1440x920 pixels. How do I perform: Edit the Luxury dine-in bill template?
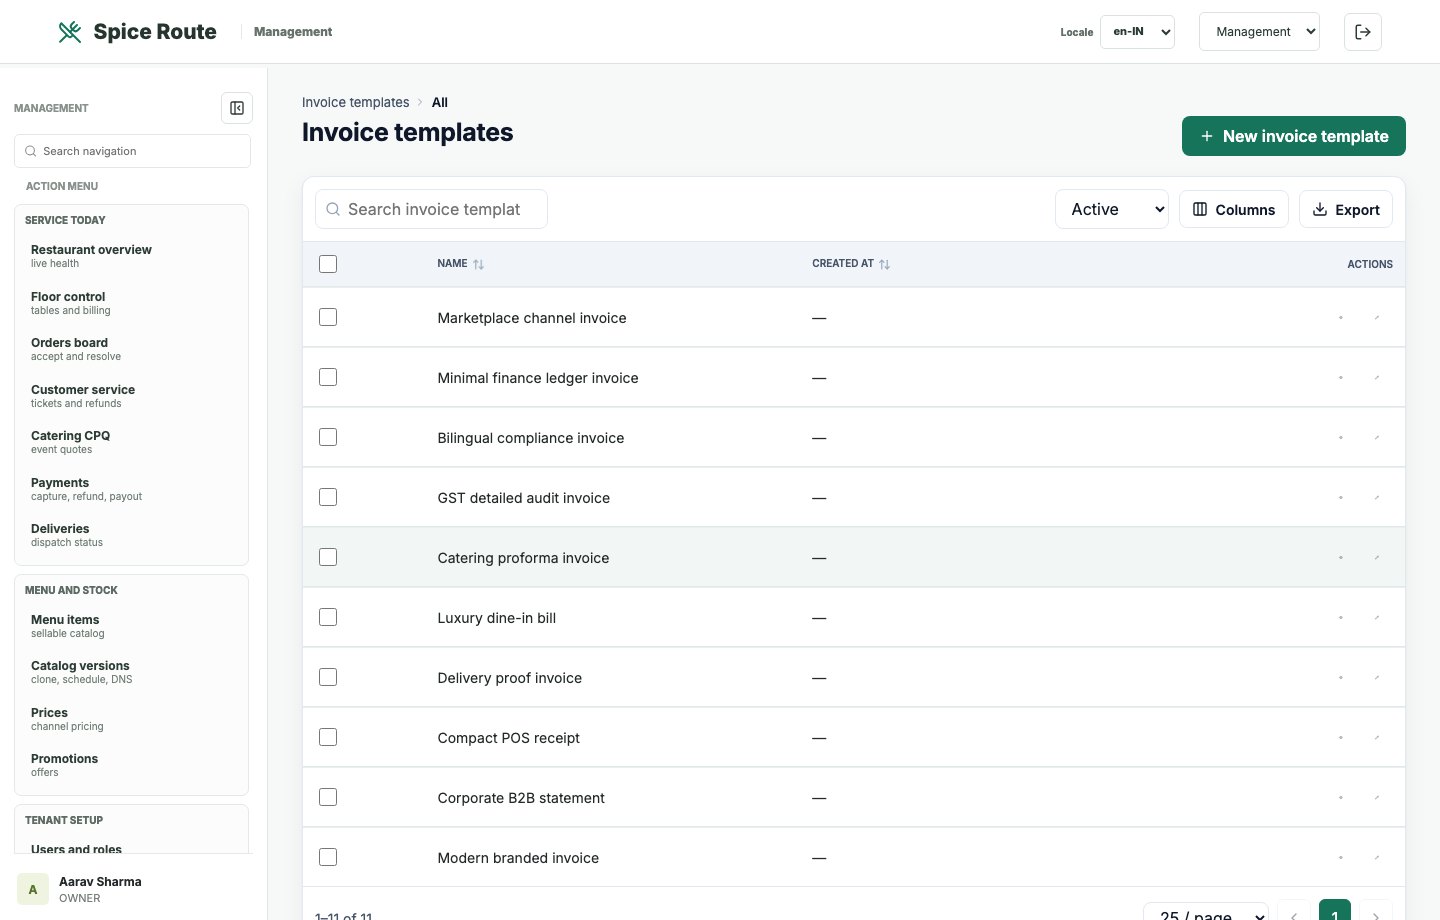point(1377,618)
